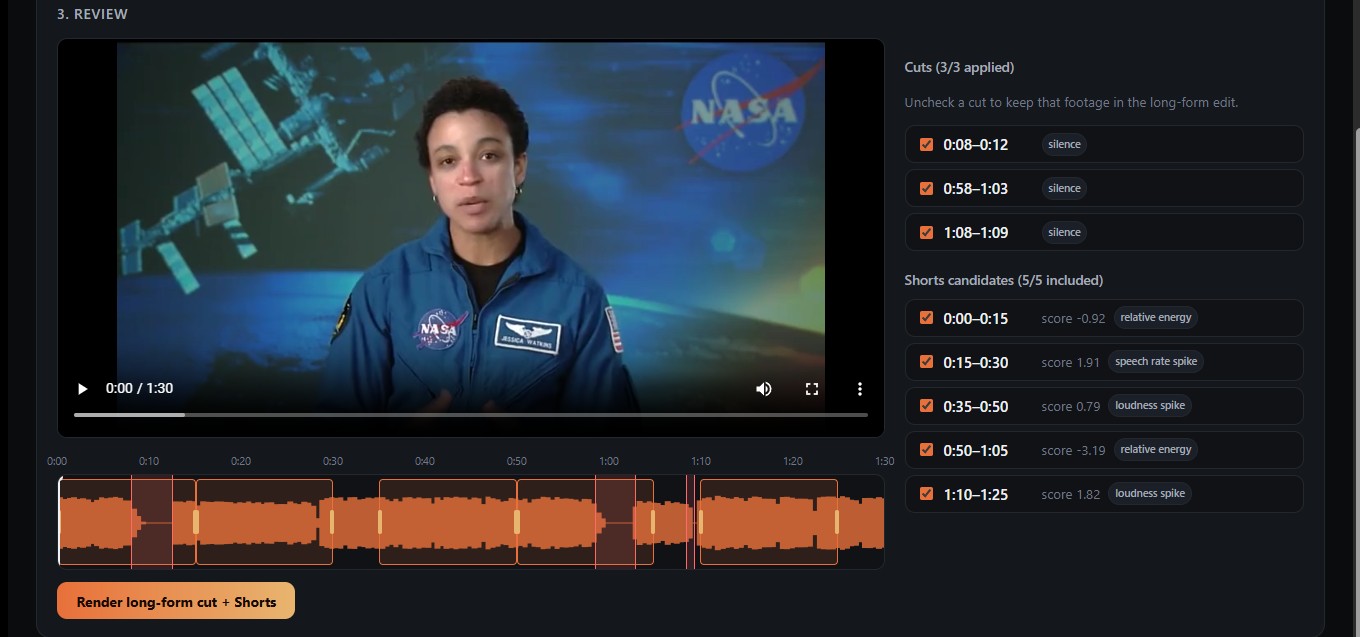Click the loudness spike tag on 1:10–1:25

coord(1150,494)
